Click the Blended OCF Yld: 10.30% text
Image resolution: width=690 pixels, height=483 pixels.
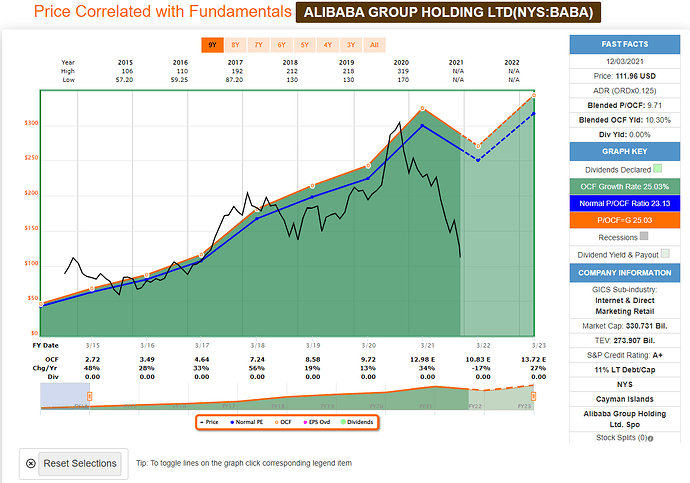pos(624,120)
